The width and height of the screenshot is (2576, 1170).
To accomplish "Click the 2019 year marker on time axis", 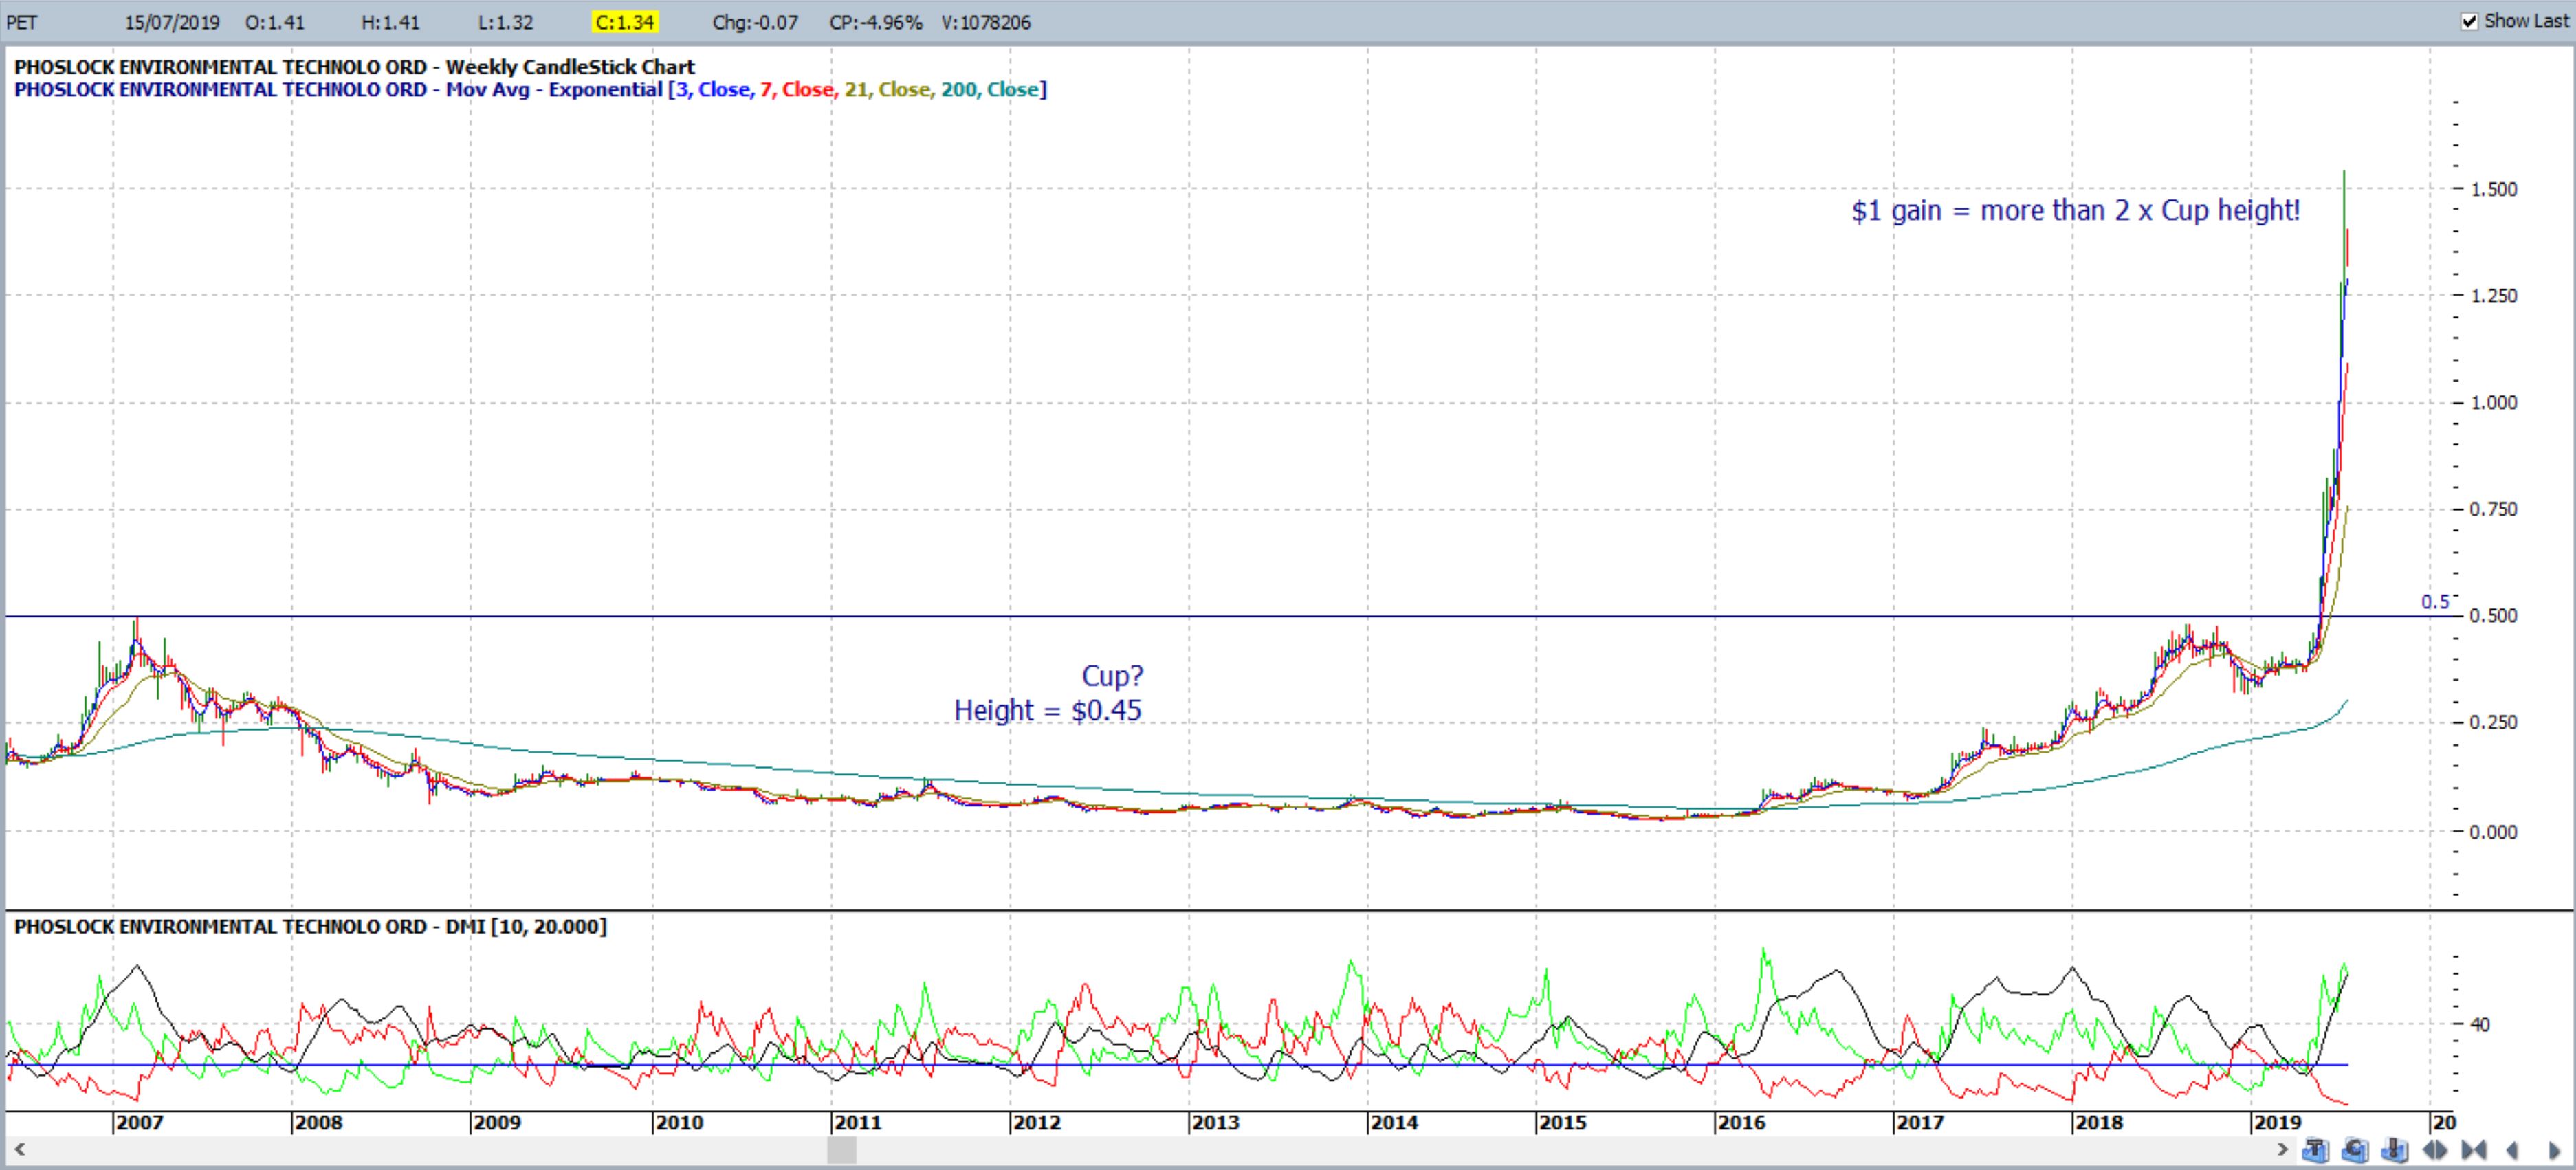I will [x=2278, y=1123].
